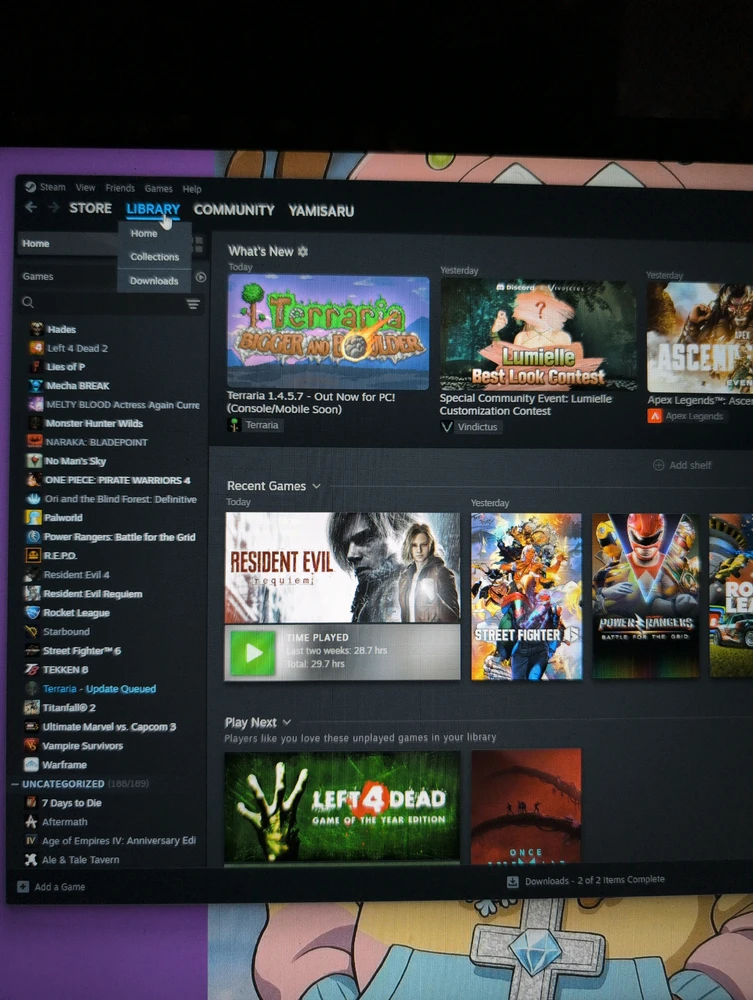Go back with the left arrow icon
Screen dimensions: 753x1000
click(x=31, y=207)
